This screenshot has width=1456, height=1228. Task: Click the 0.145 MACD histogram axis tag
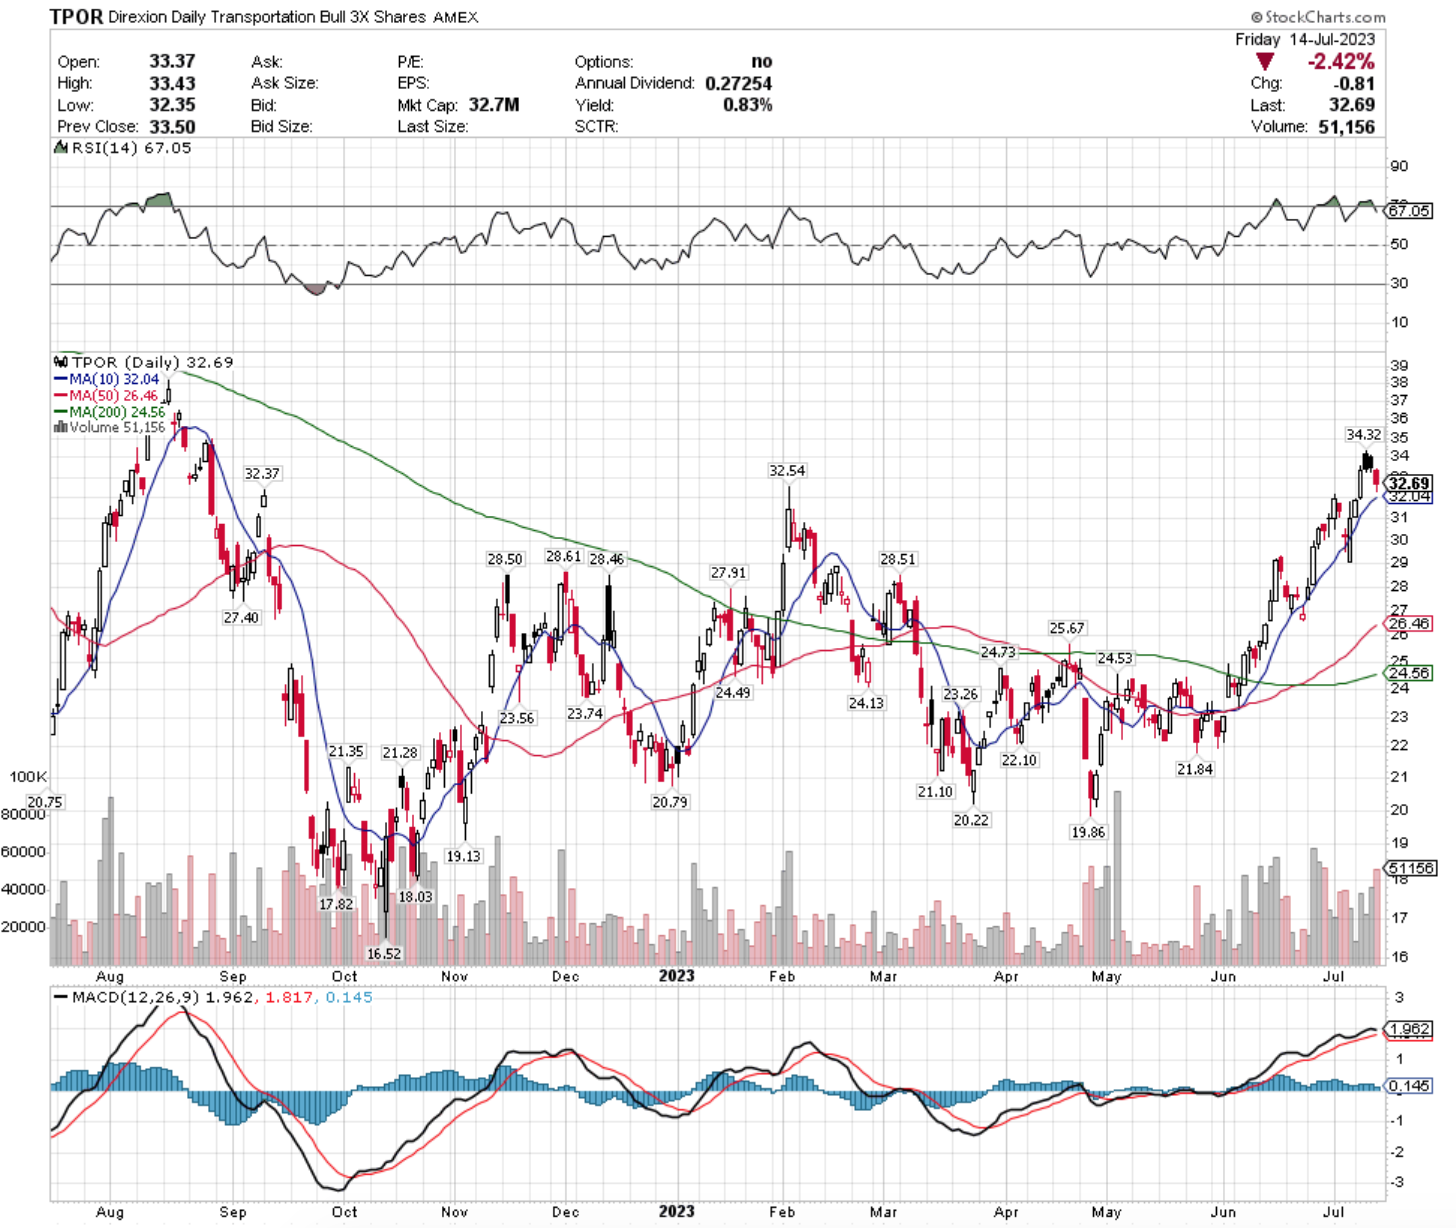click(1409, 1086)
